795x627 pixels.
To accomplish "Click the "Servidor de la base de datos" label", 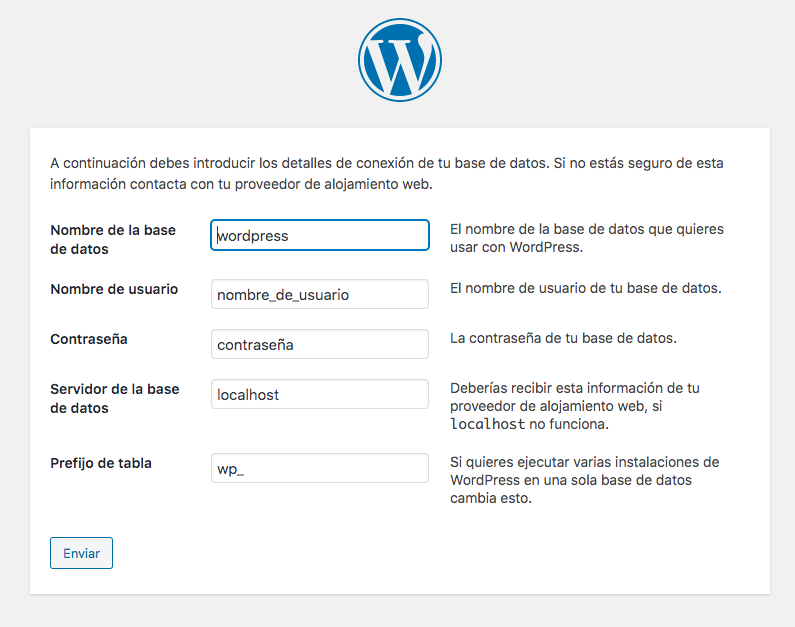I will pyautogui.click(x=115, y=398).
